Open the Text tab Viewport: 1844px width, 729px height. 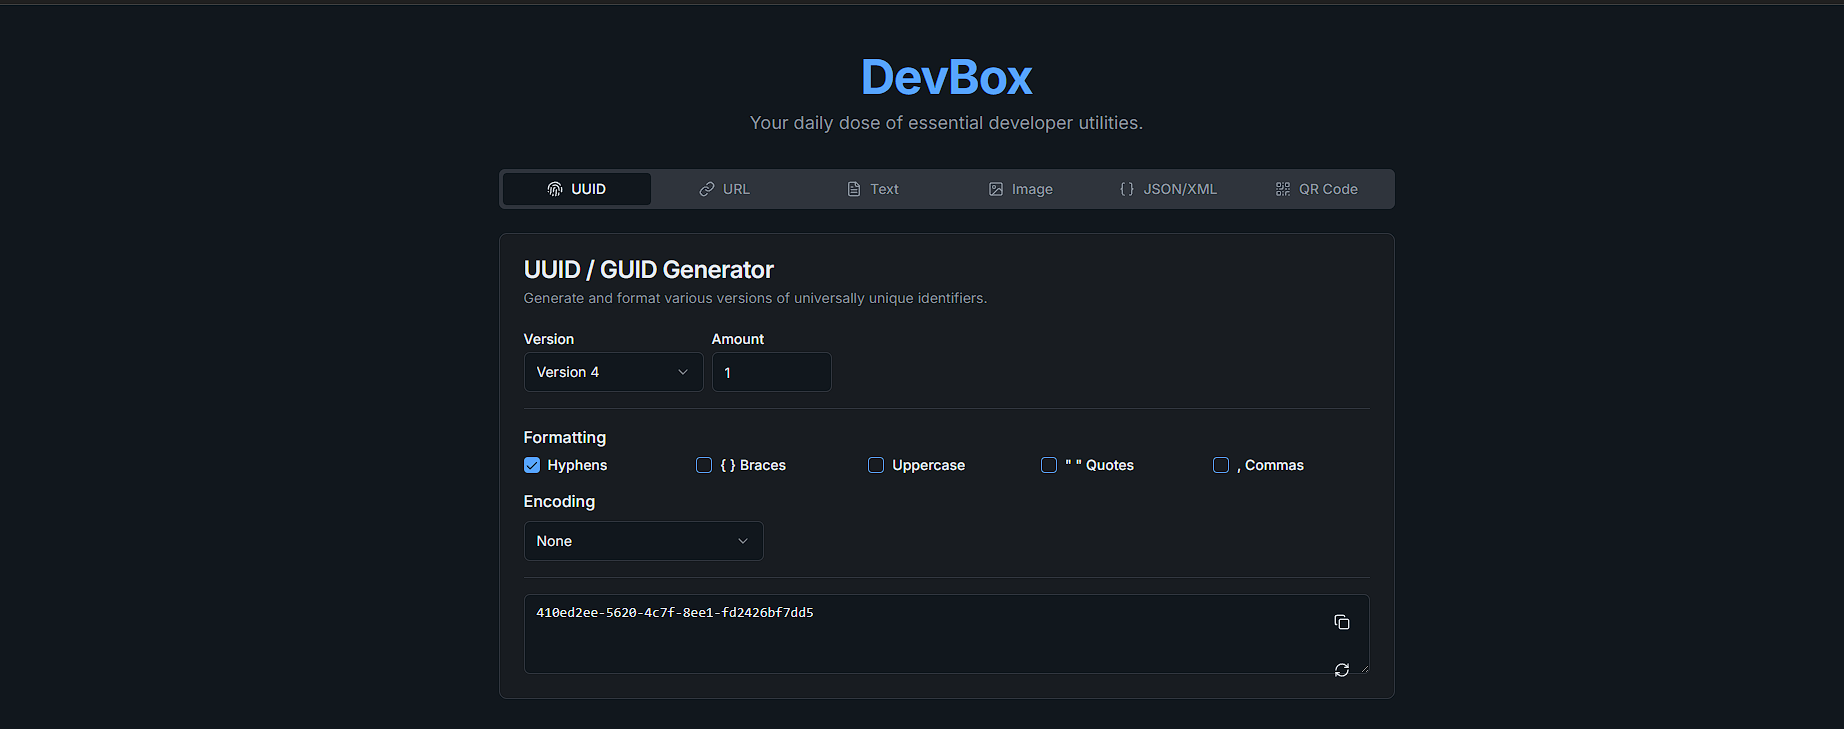[873, 189]
